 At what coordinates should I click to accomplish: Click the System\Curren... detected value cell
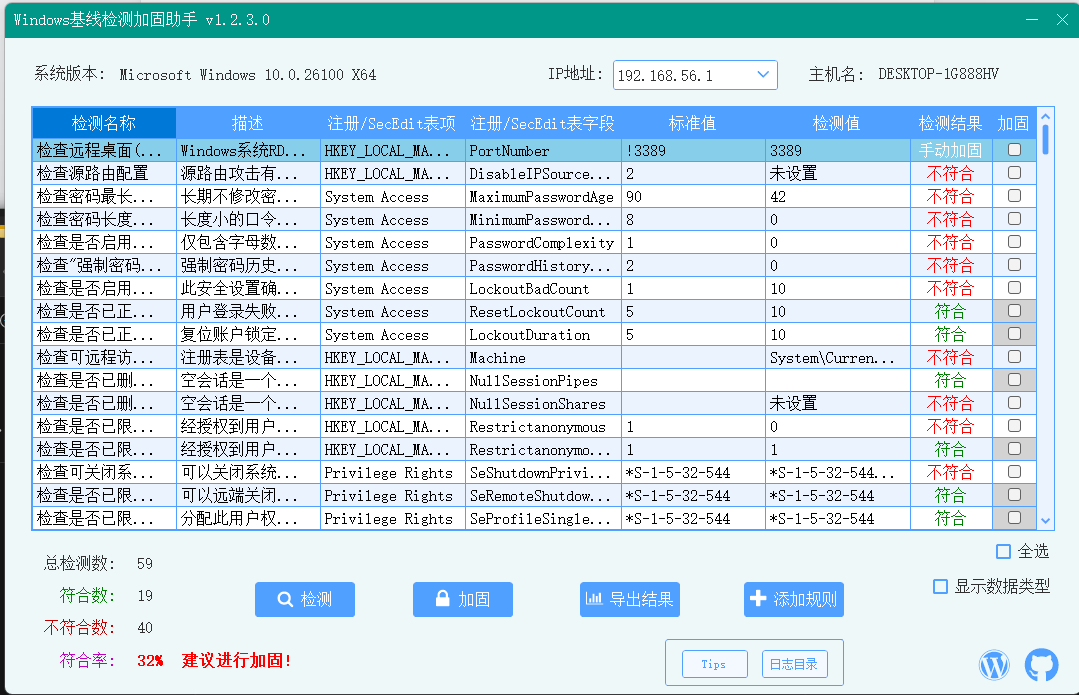tap(837, 358)
